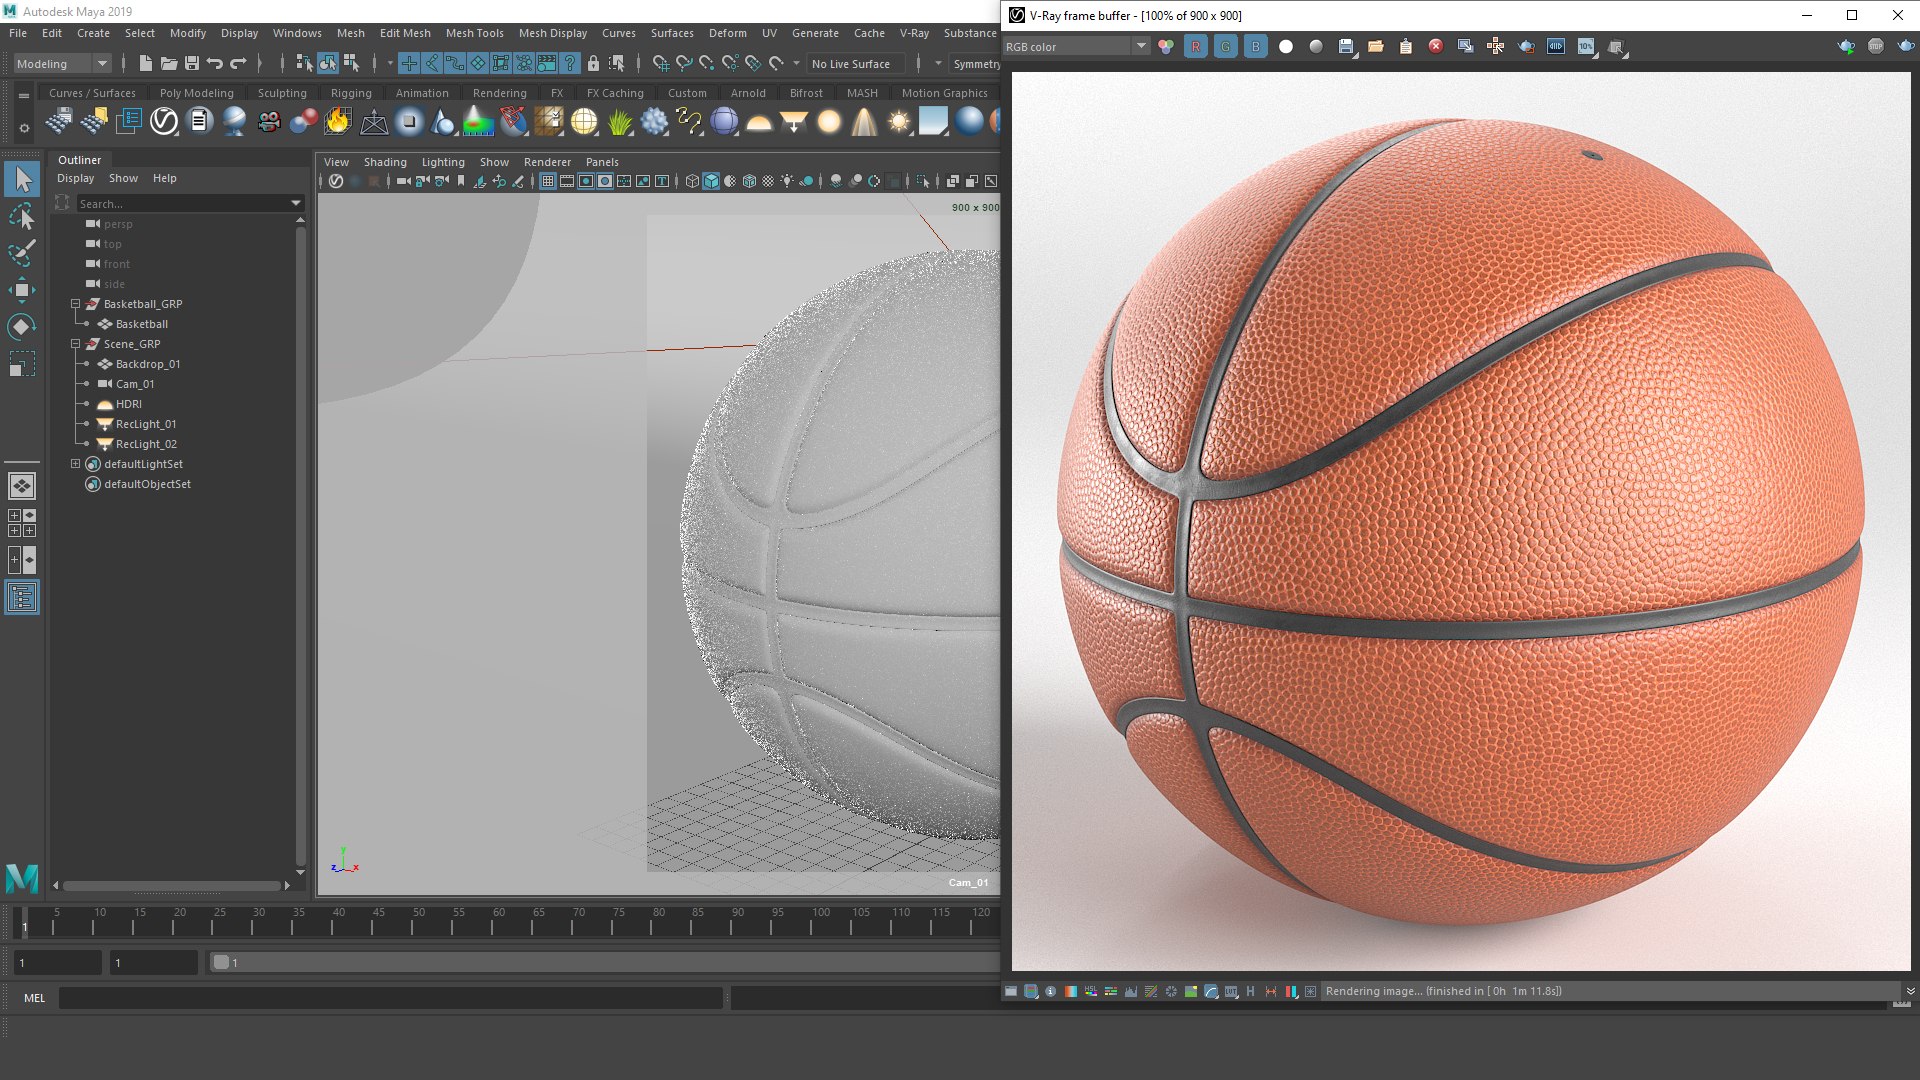This screenshot has width=1920, height=1080.
Task: Collapse the Basketball_GRP tree node
Action: 75,303
